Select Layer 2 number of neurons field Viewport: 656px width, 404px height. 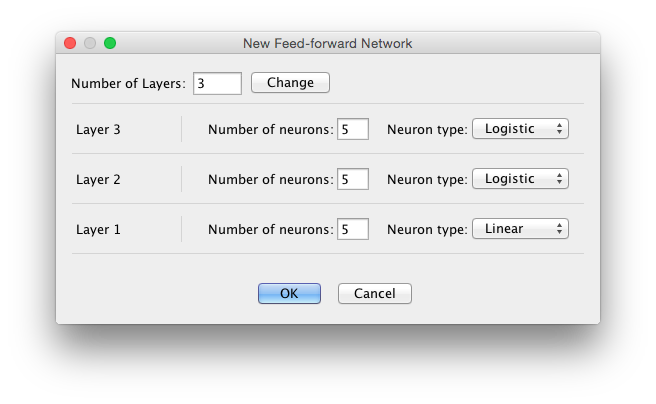coord(353,179)
